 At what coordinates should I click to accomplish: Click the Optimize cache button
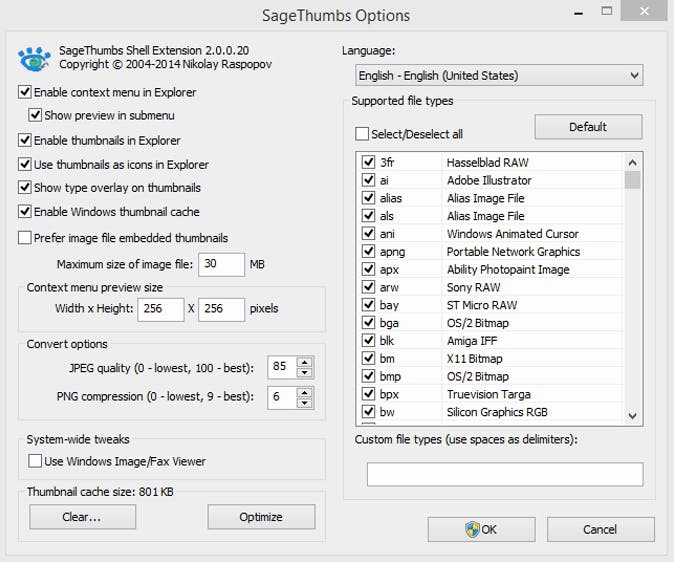tap(261, 517)
